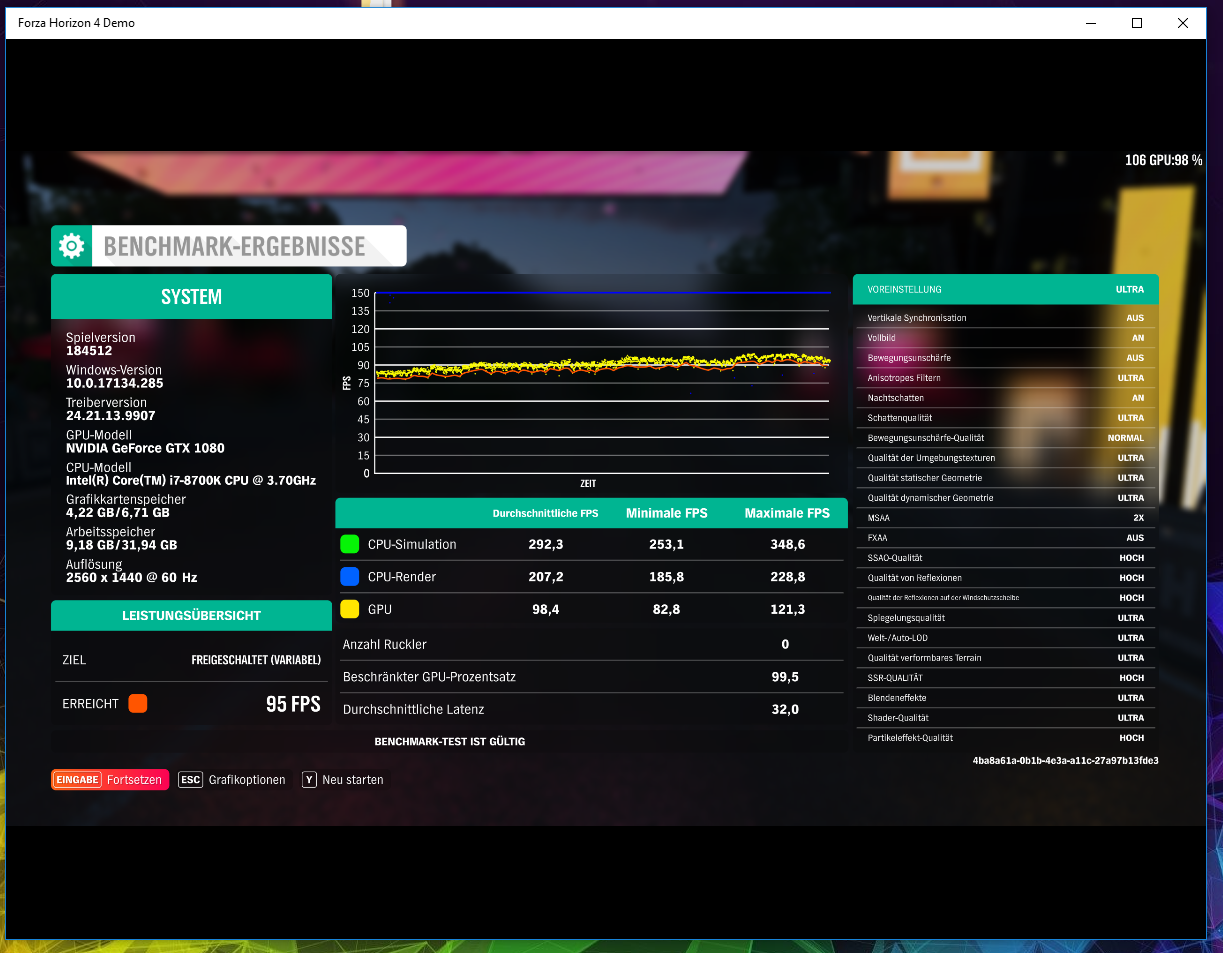Click the Welt-/Auto-LOD ULTRA row
This screenshot has height=953, width=1223.
point(1005,638)
